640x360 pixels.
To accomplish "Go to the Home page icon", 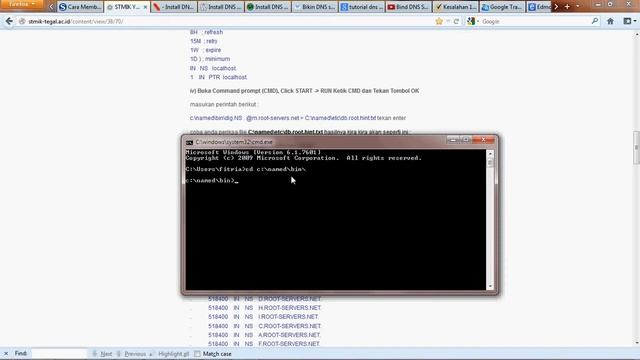I will coord(610,21).
